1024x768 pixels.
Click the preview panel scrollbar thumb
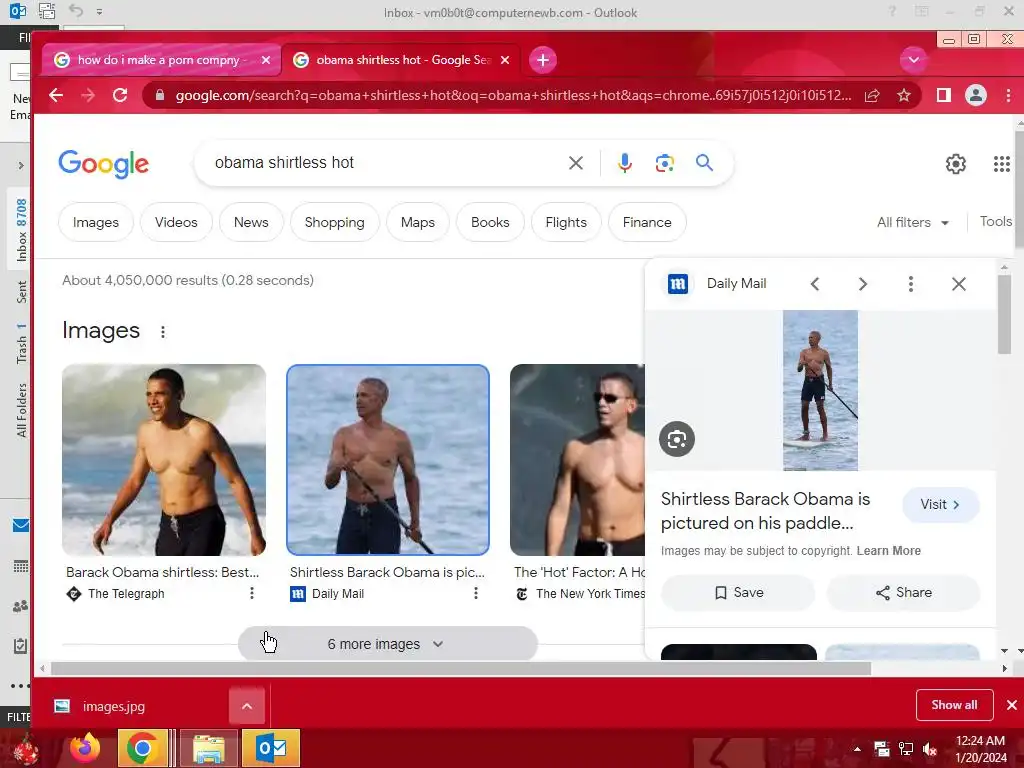point(1004,315)
